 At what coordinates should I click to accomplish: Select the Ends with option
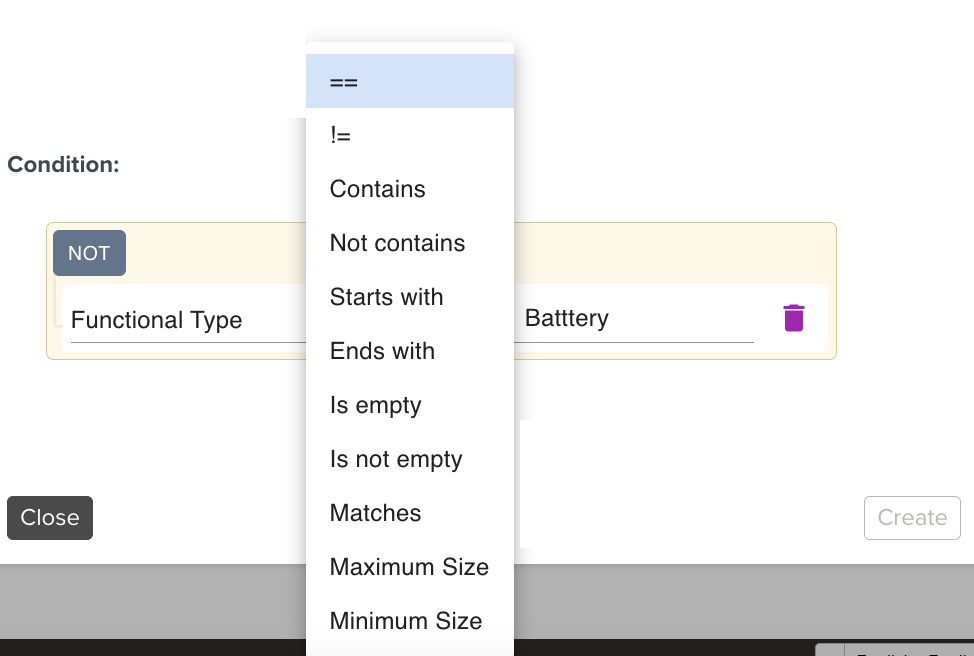[409, 351]
